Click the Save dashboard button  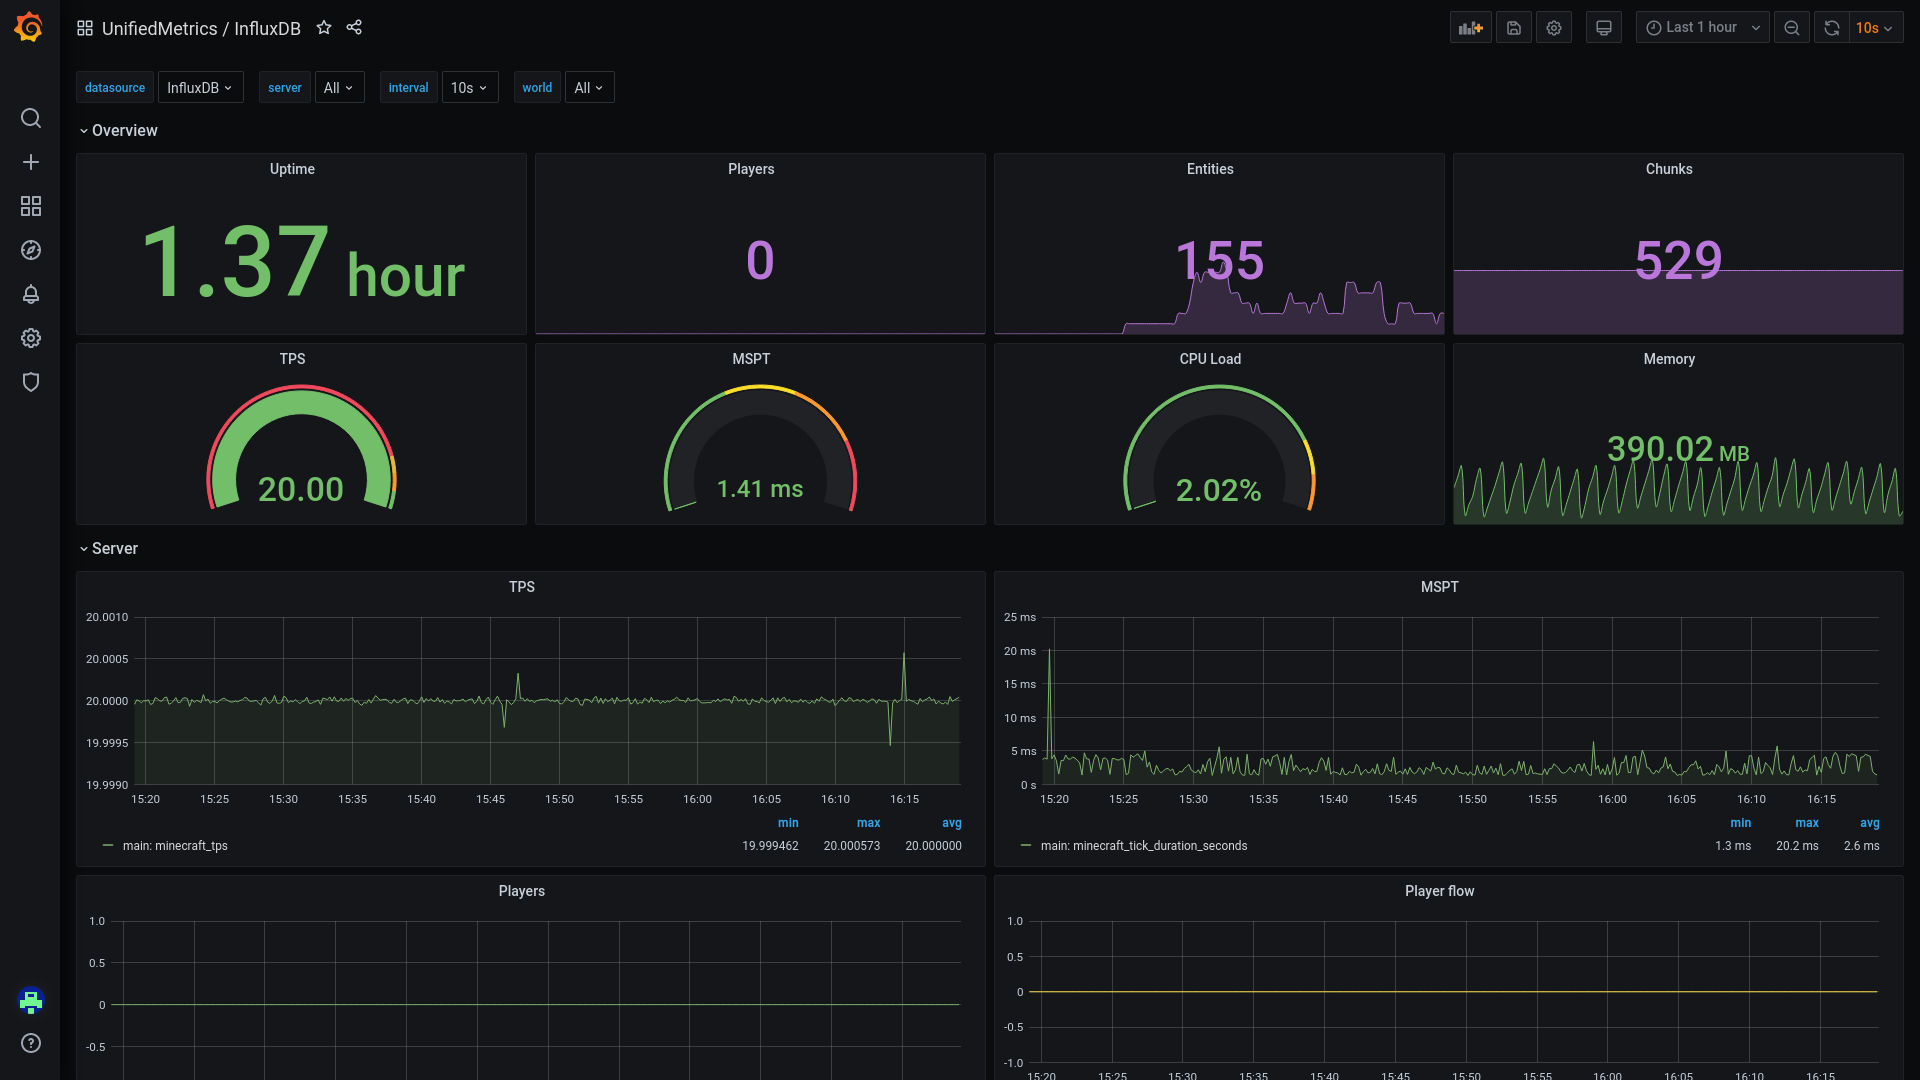(1513, 28)
